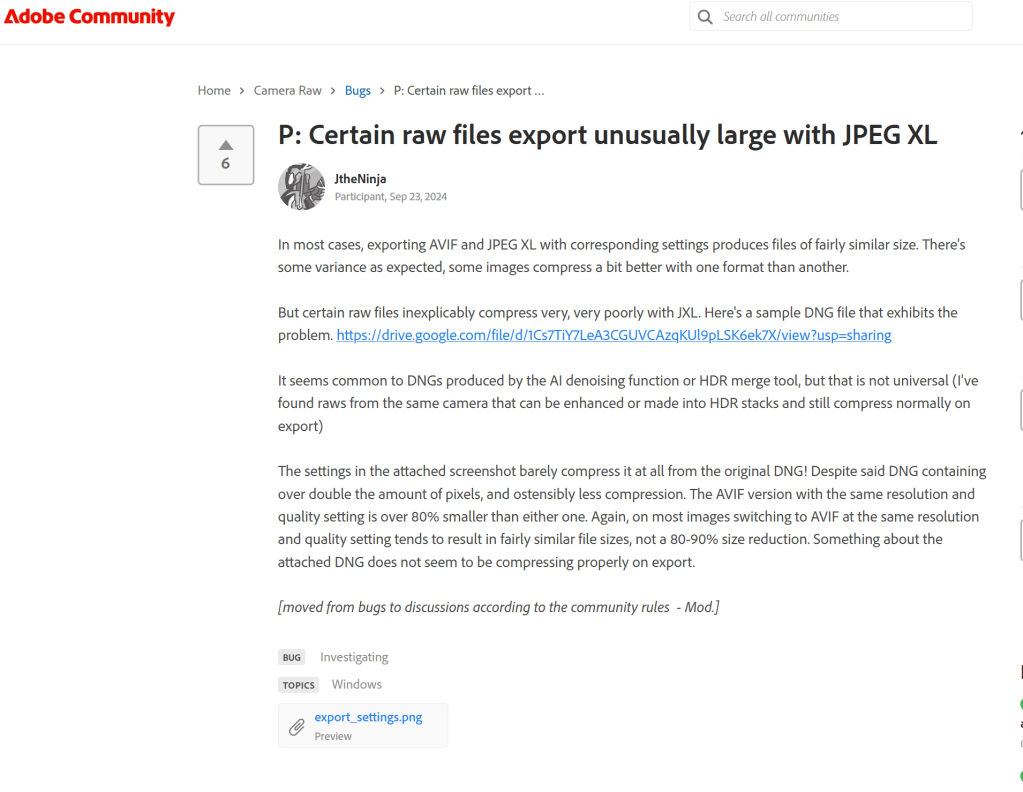Click the TOPICS label badge
Screen dimensions: 1023x792
[299, 685]
